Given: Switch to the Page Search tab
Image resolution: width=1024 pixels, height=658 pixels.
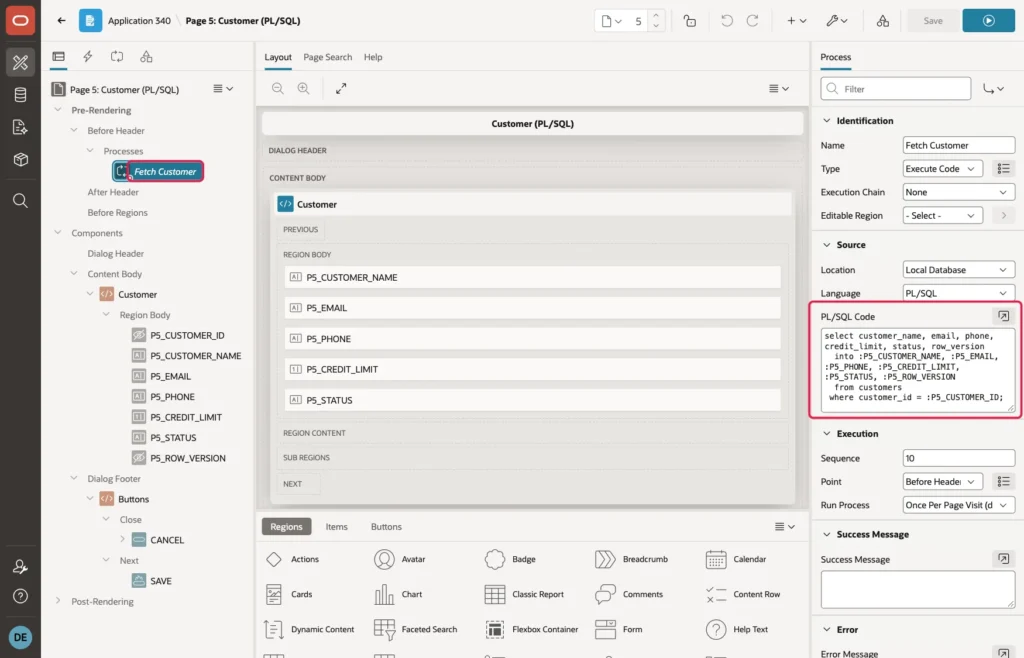Looking at the screenshot, I should click(x=327, y=57).
